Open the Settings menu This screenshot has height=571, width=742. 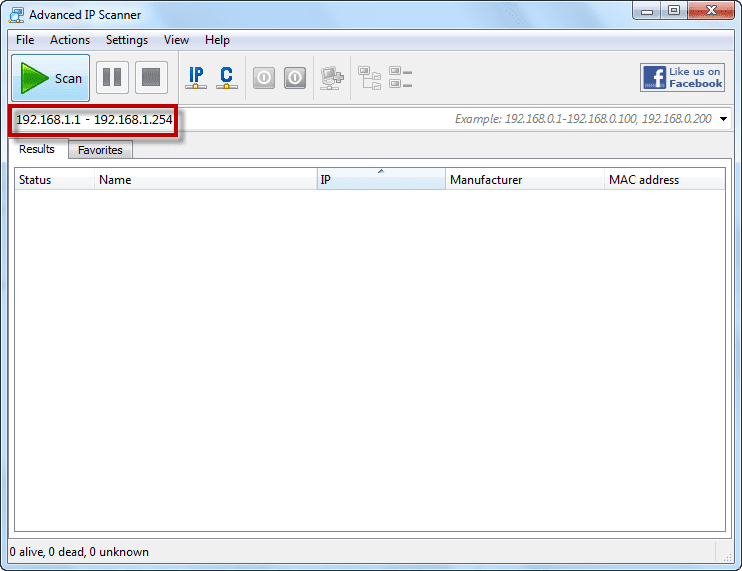[x=127, y=40]
